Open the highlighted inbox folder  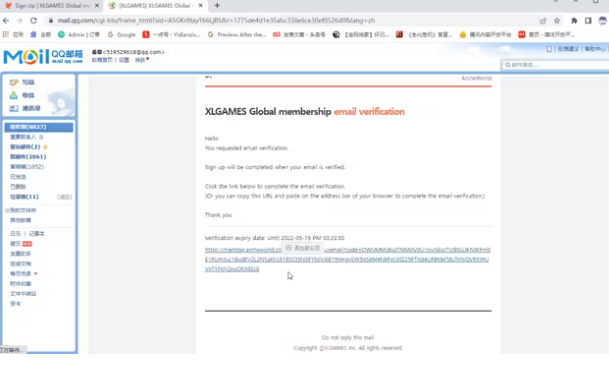point(39,127)
